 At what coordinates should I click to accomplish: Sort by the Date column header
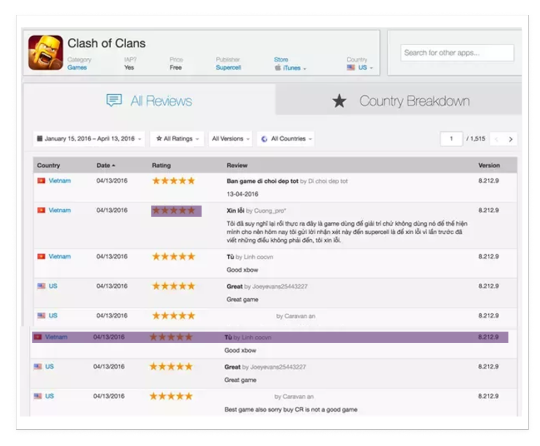click(x=103, y=165)
